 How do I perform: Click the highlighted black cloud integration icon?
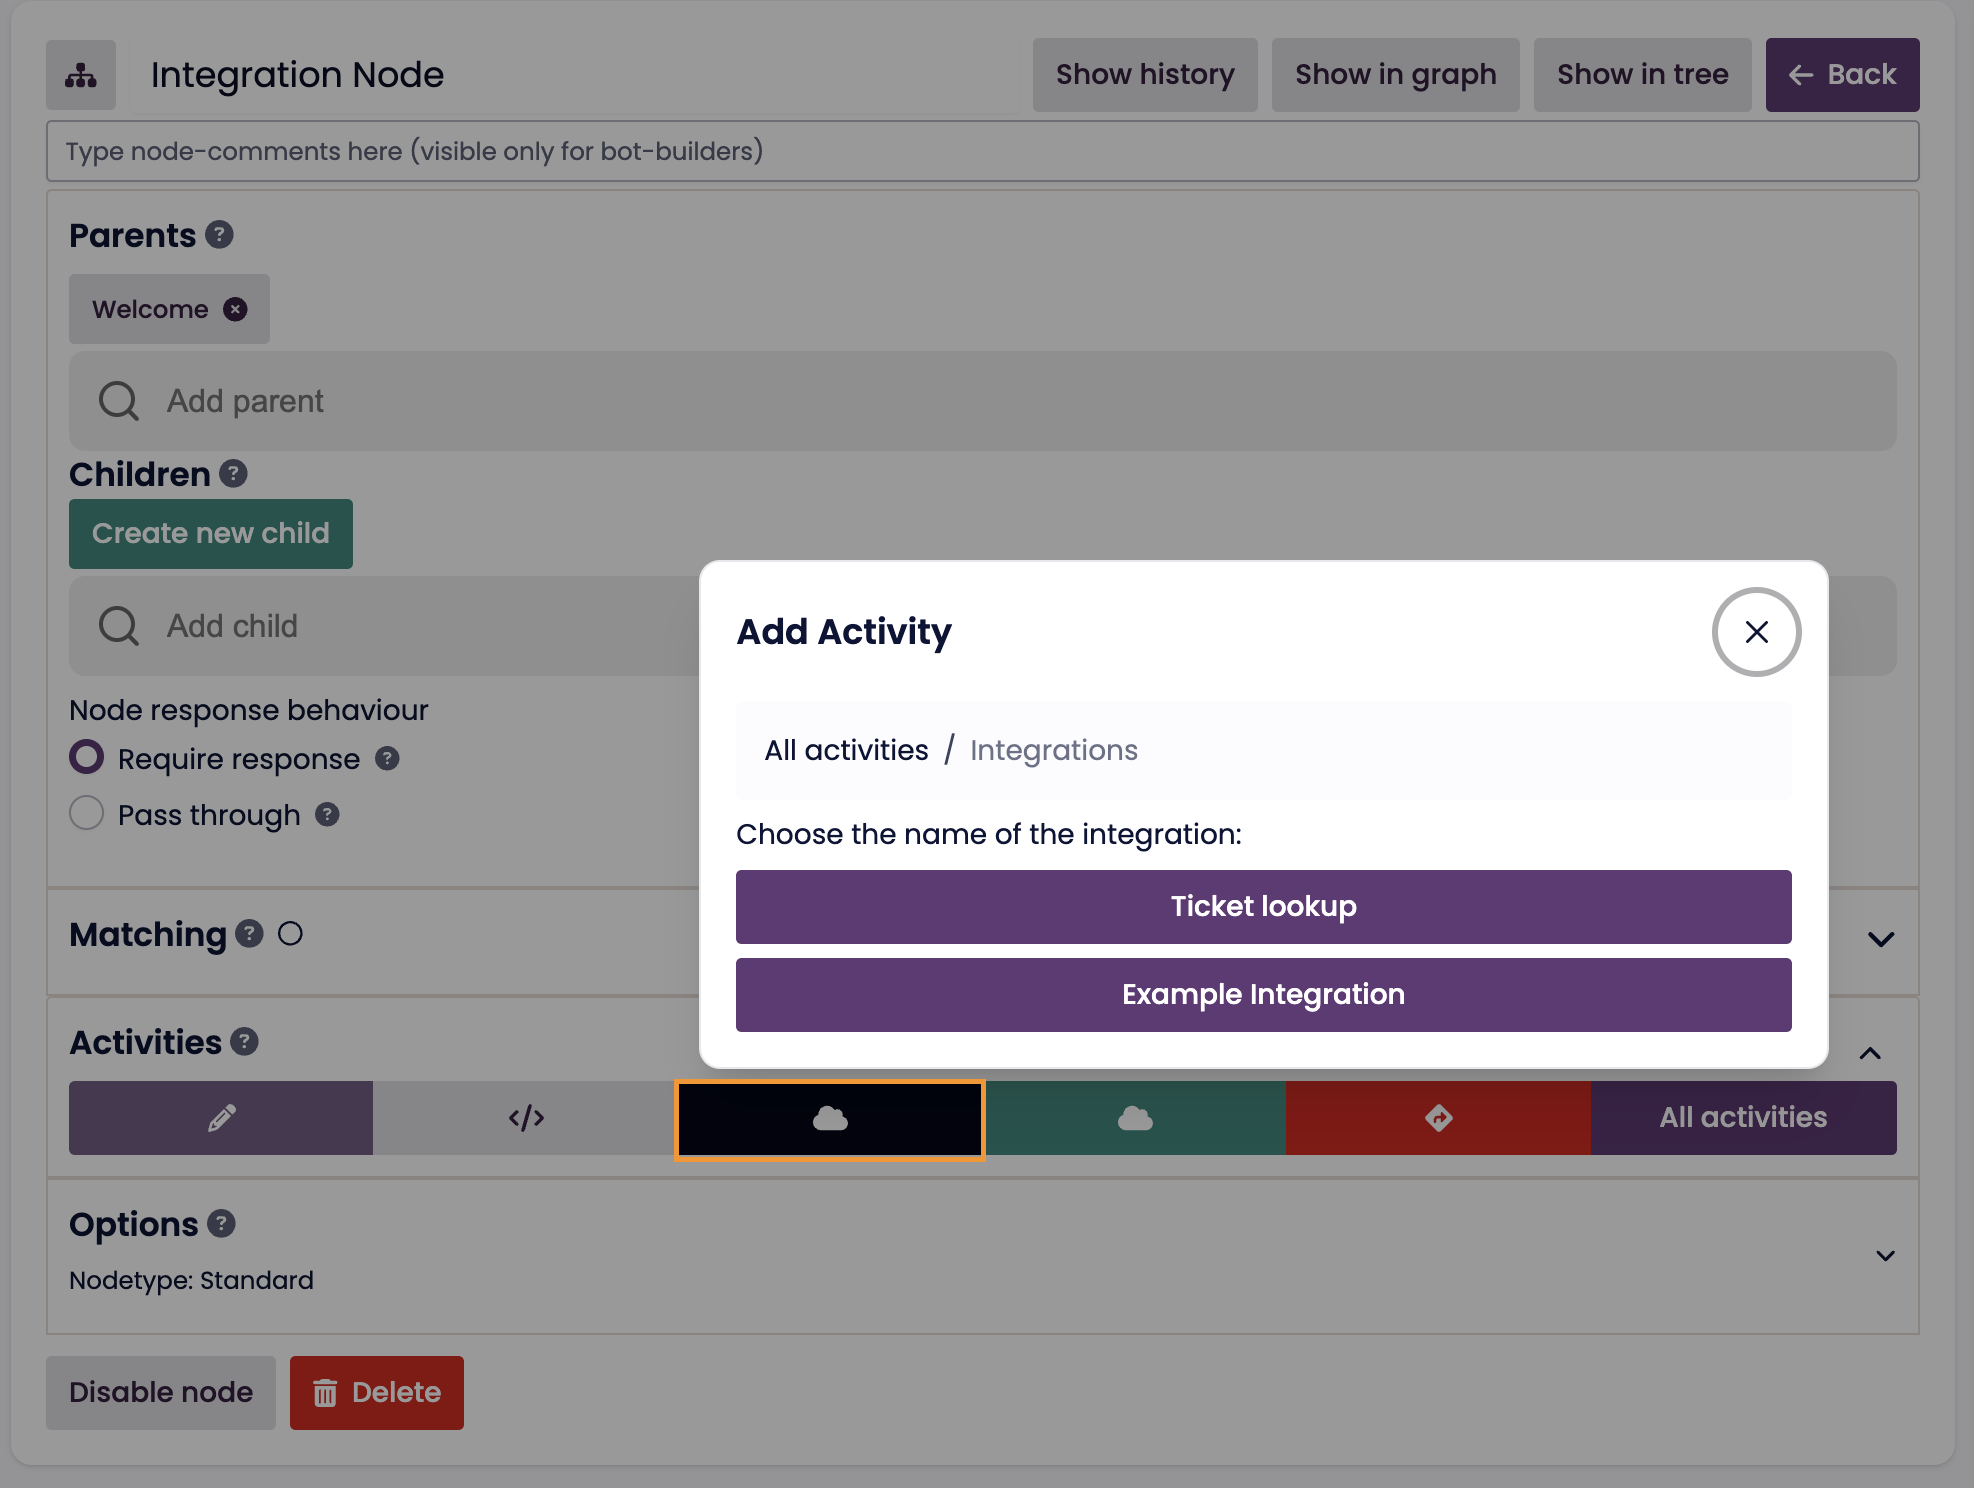[x=830, y=1119]
